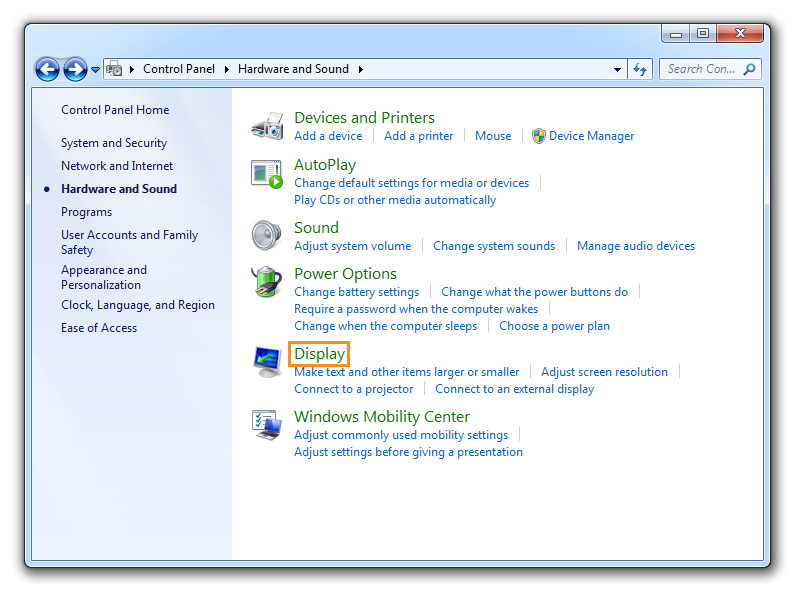Click Add a printer link
800x590 pixels.
pos(418,136)
